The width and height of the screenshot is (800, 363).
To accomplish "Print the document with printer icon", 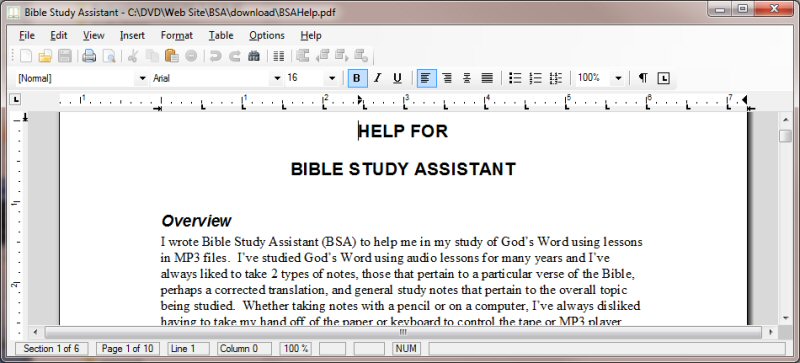I will pos(89,56).
